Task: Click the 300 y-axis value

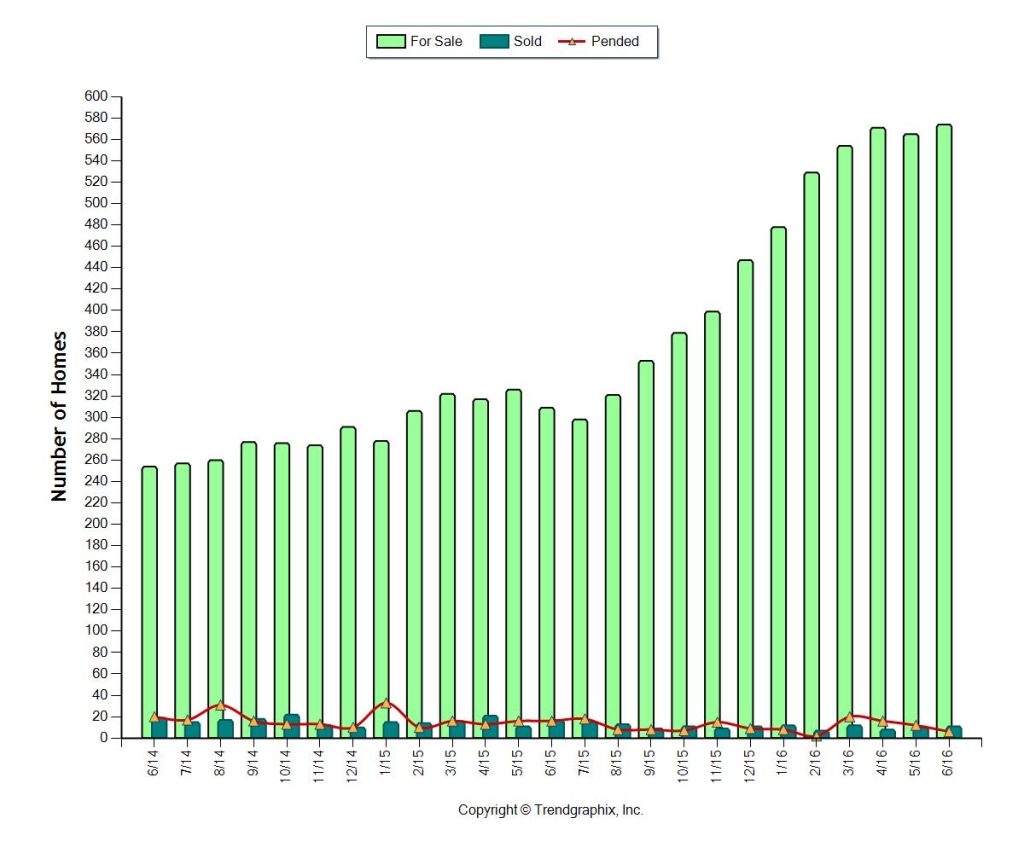Action: (x=95, y=417)
